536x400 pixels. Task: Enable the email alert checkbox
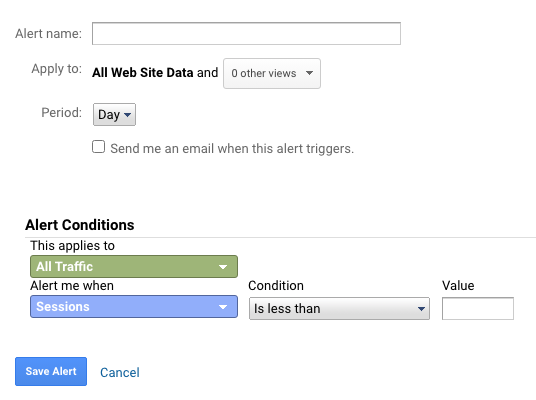click(98, 147)
